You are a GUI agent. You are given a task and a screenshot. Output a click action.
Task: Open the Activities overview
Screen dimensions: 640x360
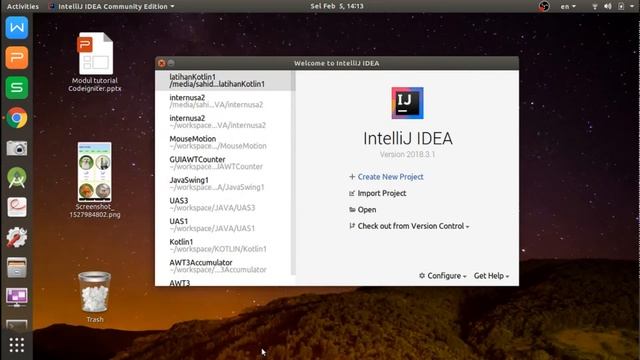(23, 6)
